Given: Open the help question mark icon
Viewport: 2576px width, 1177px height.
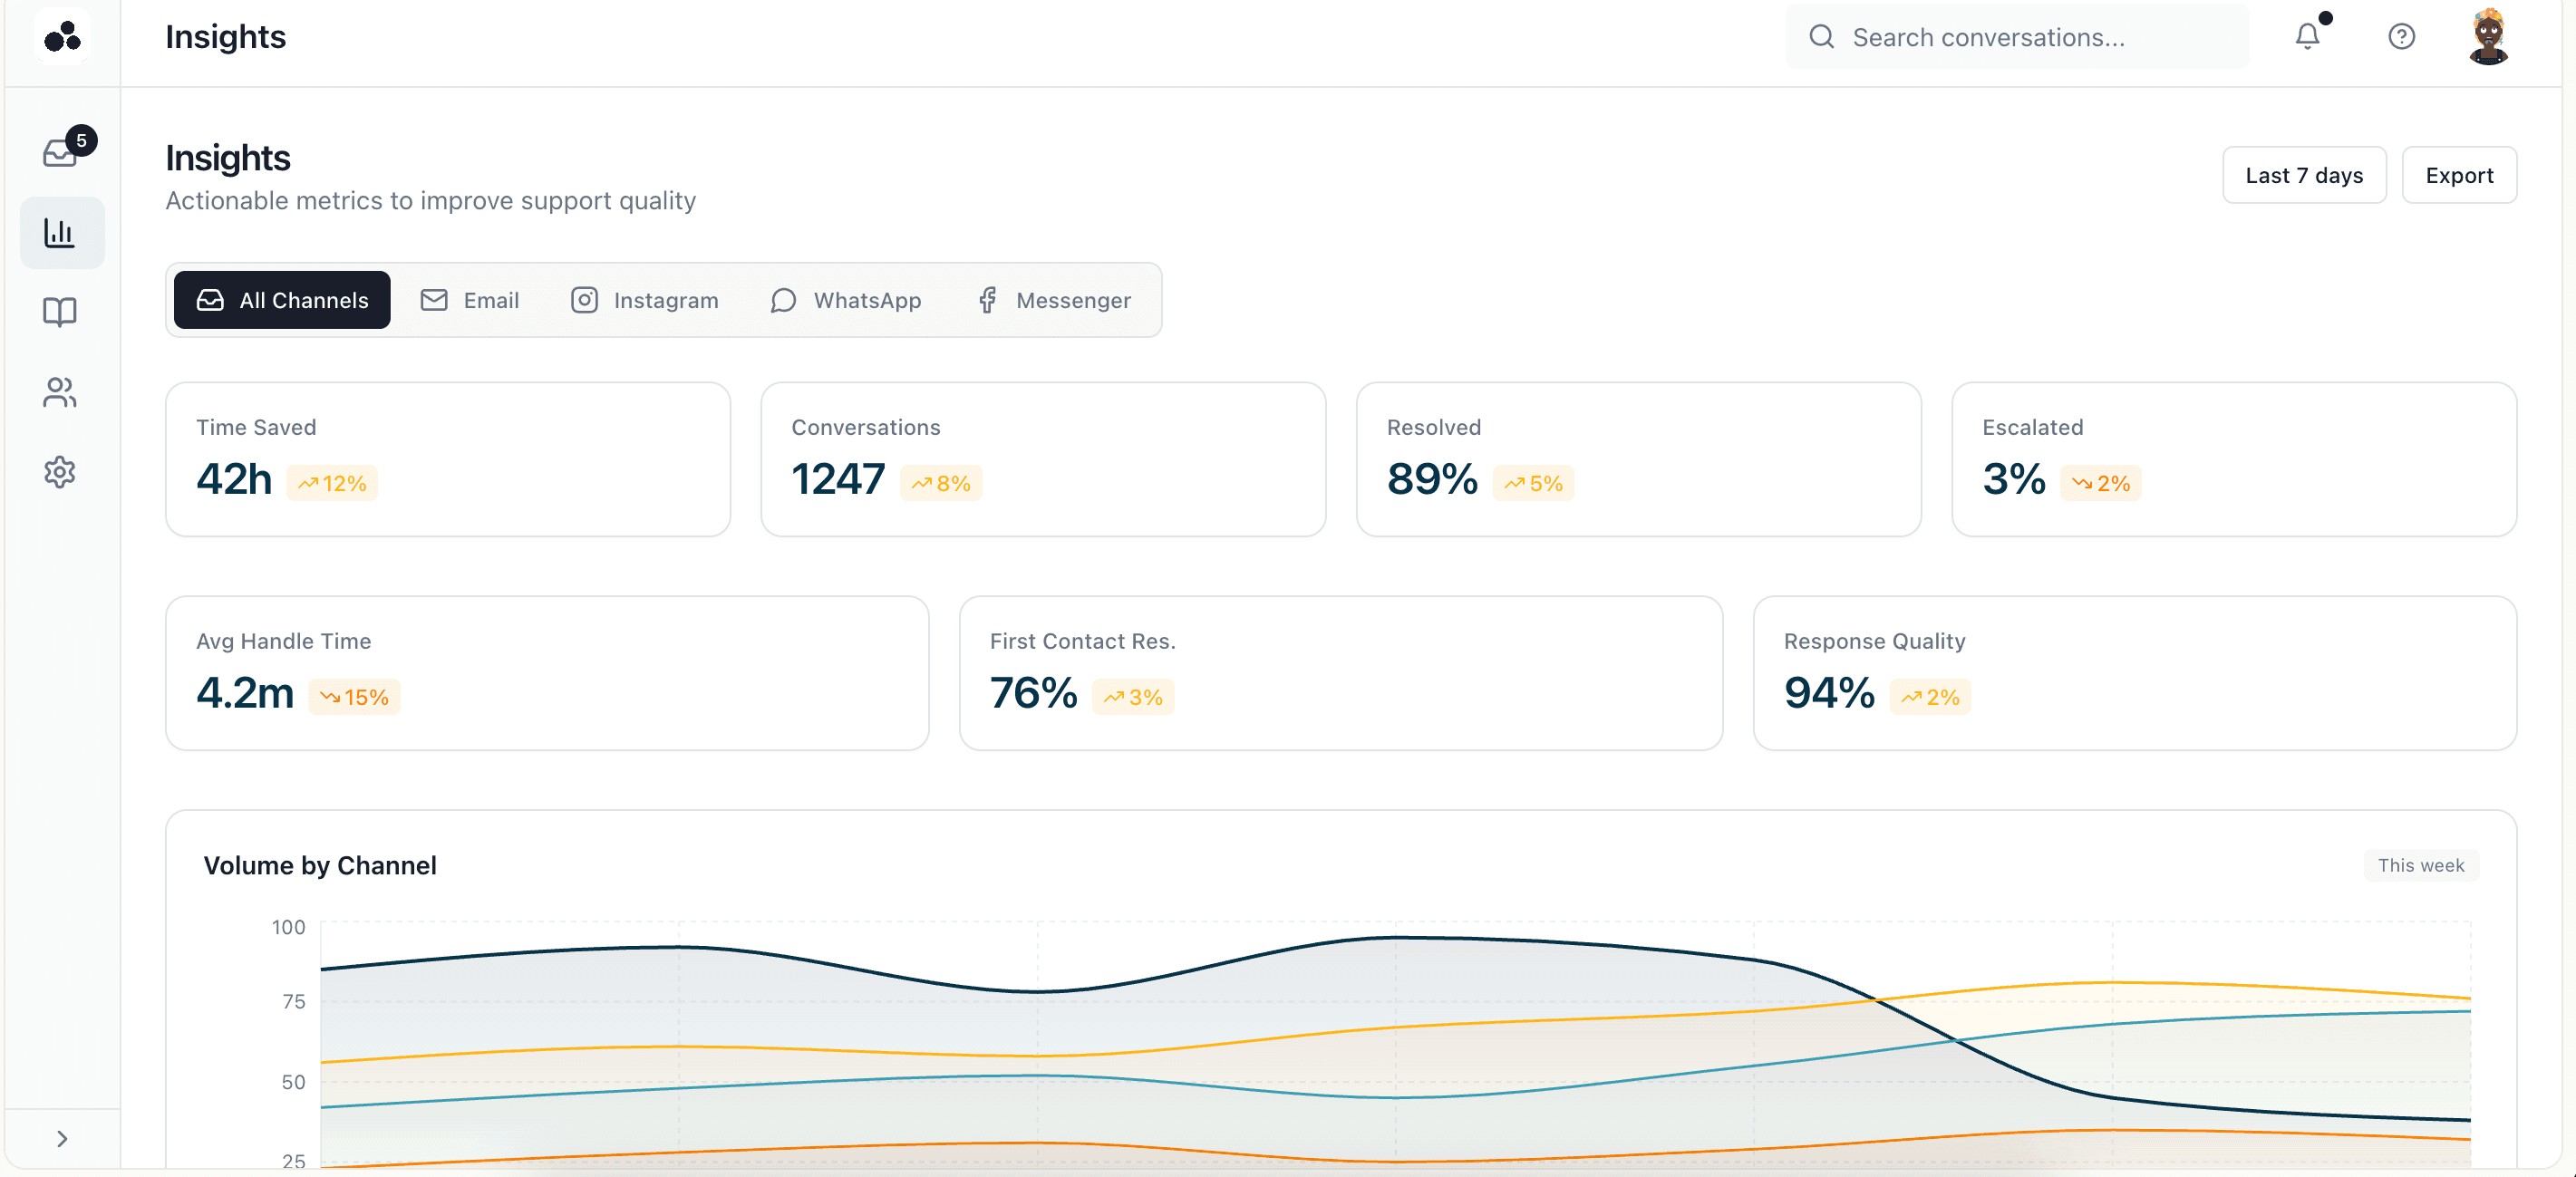Looking at the screenshot, I should pyautogui.click(x=2401, y=37).
